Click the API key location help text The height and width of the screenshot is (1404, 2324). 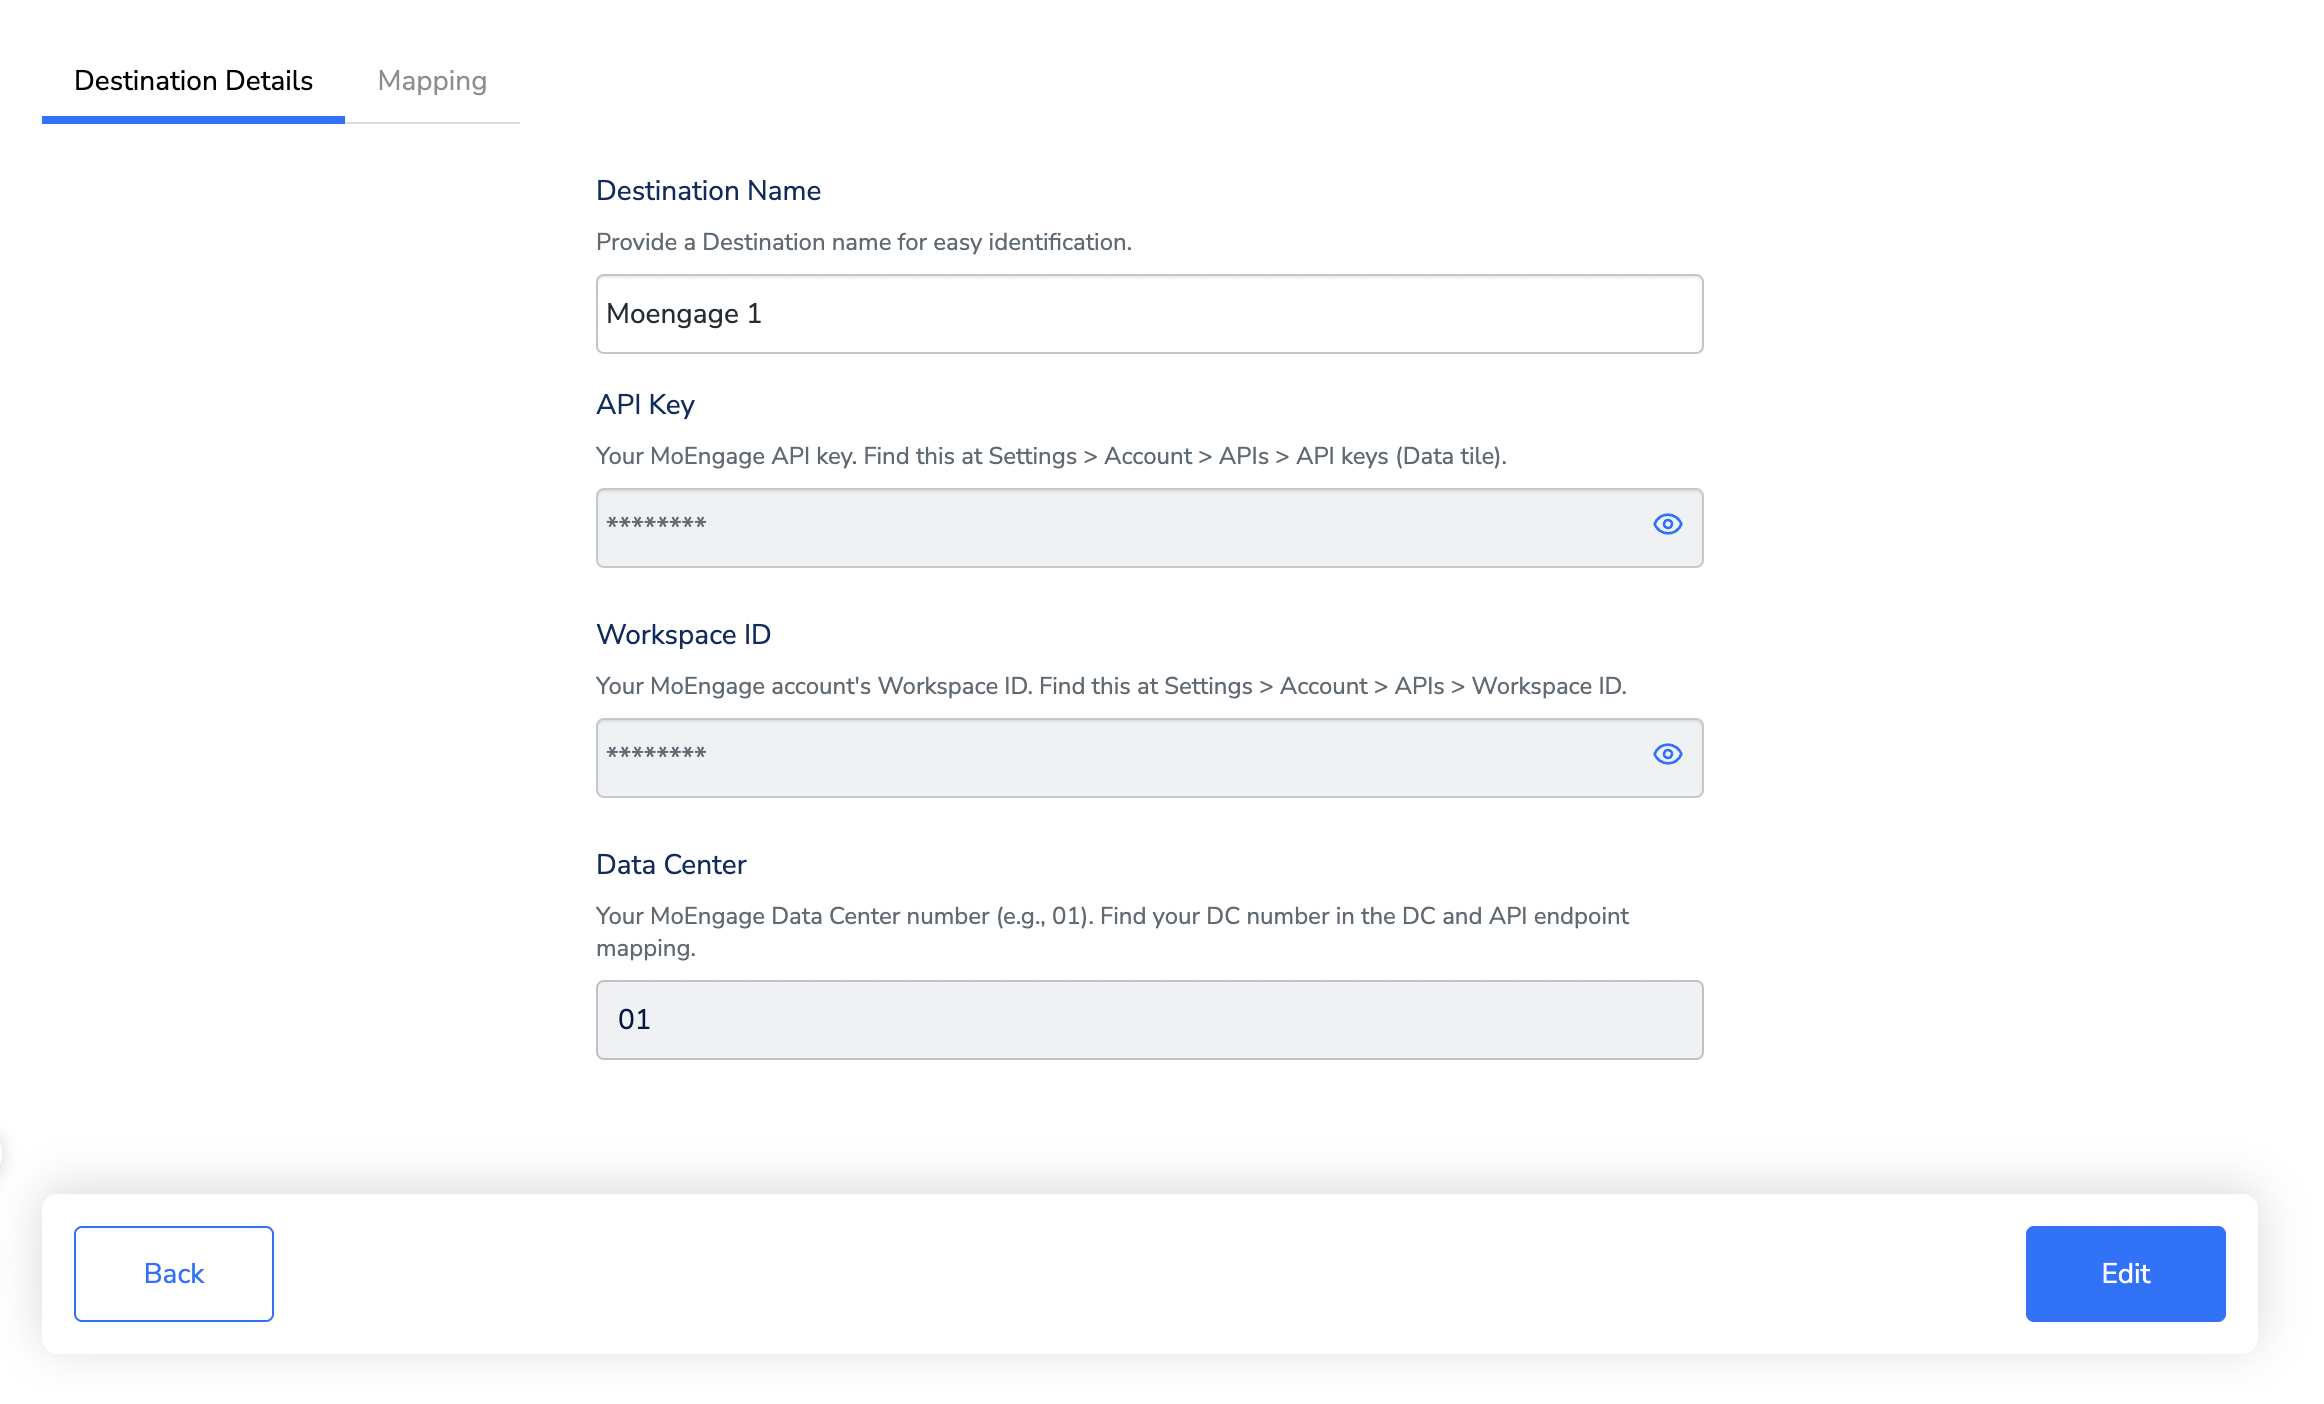1050,456
